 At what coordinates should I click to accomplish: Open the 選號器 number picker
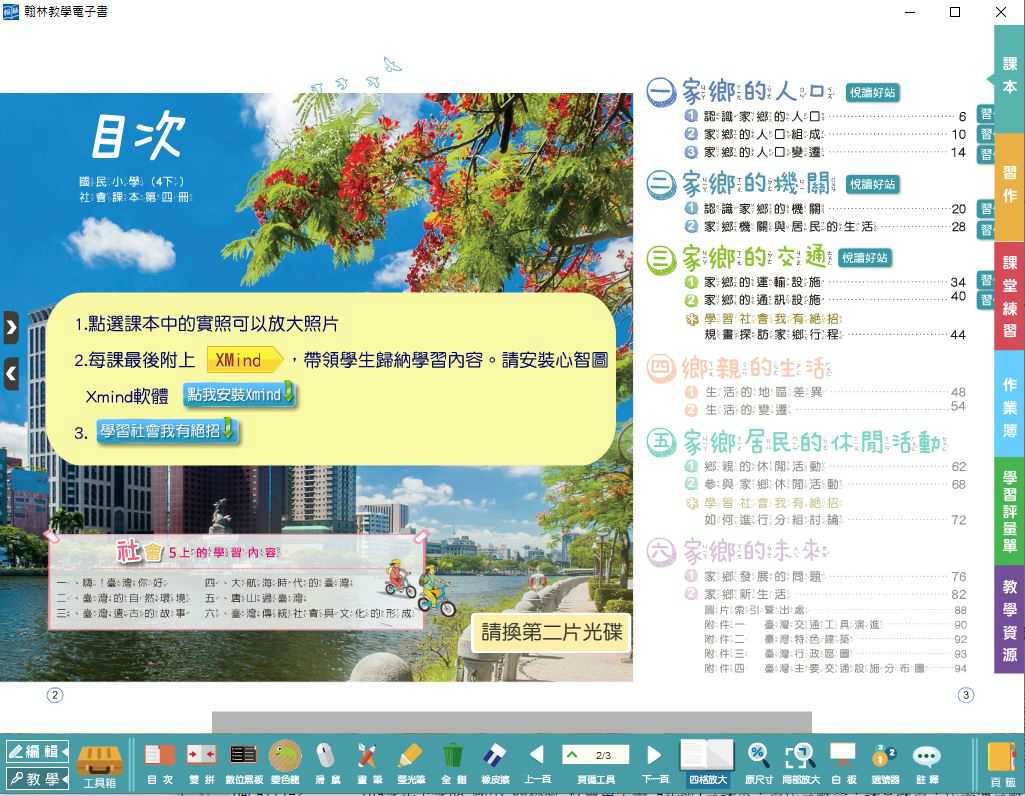click(885, 763)
